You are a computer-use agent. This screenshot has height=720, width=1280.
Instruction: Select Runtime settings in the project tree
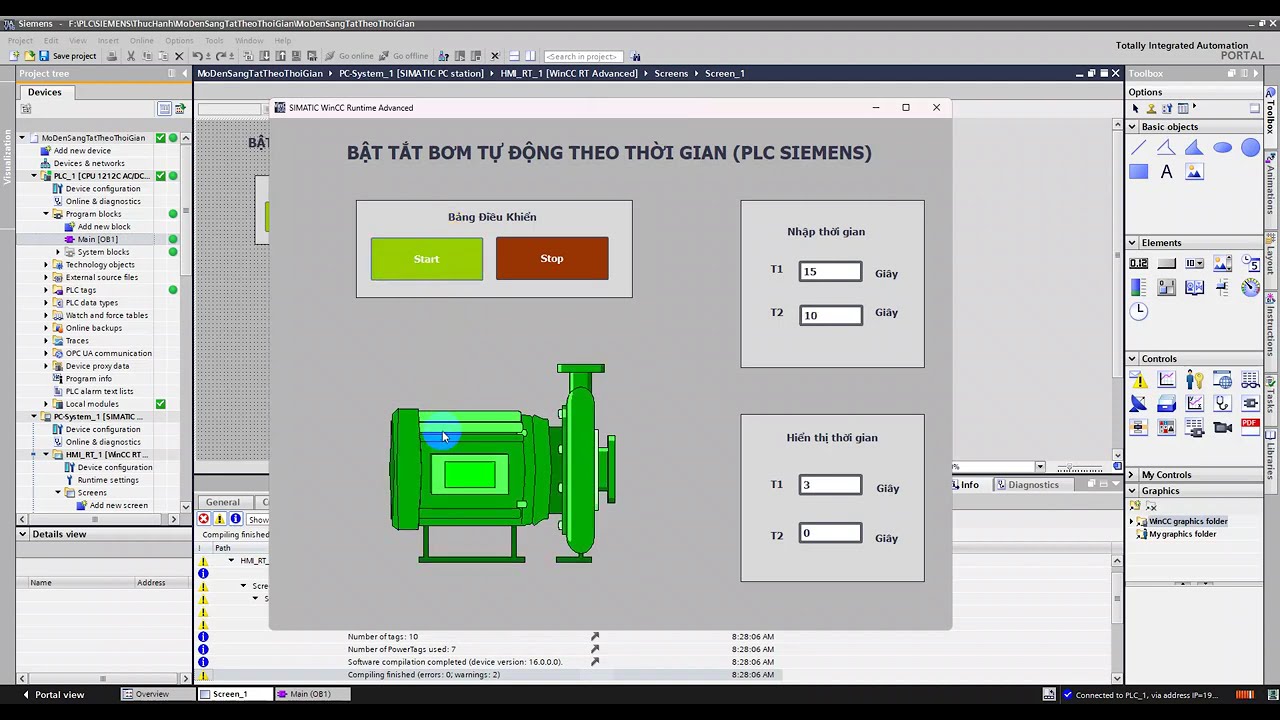click(108, 480)
